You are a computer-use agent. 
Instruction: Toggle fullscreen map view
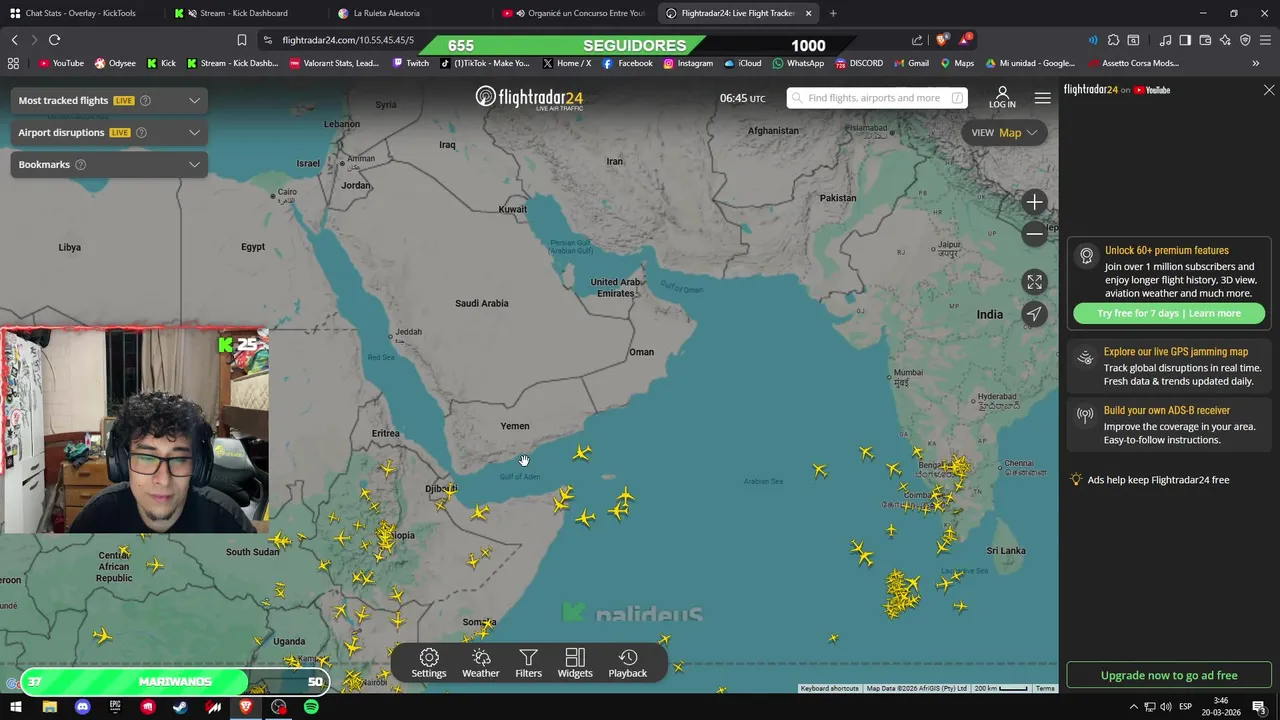click(x=1035, y=282)
